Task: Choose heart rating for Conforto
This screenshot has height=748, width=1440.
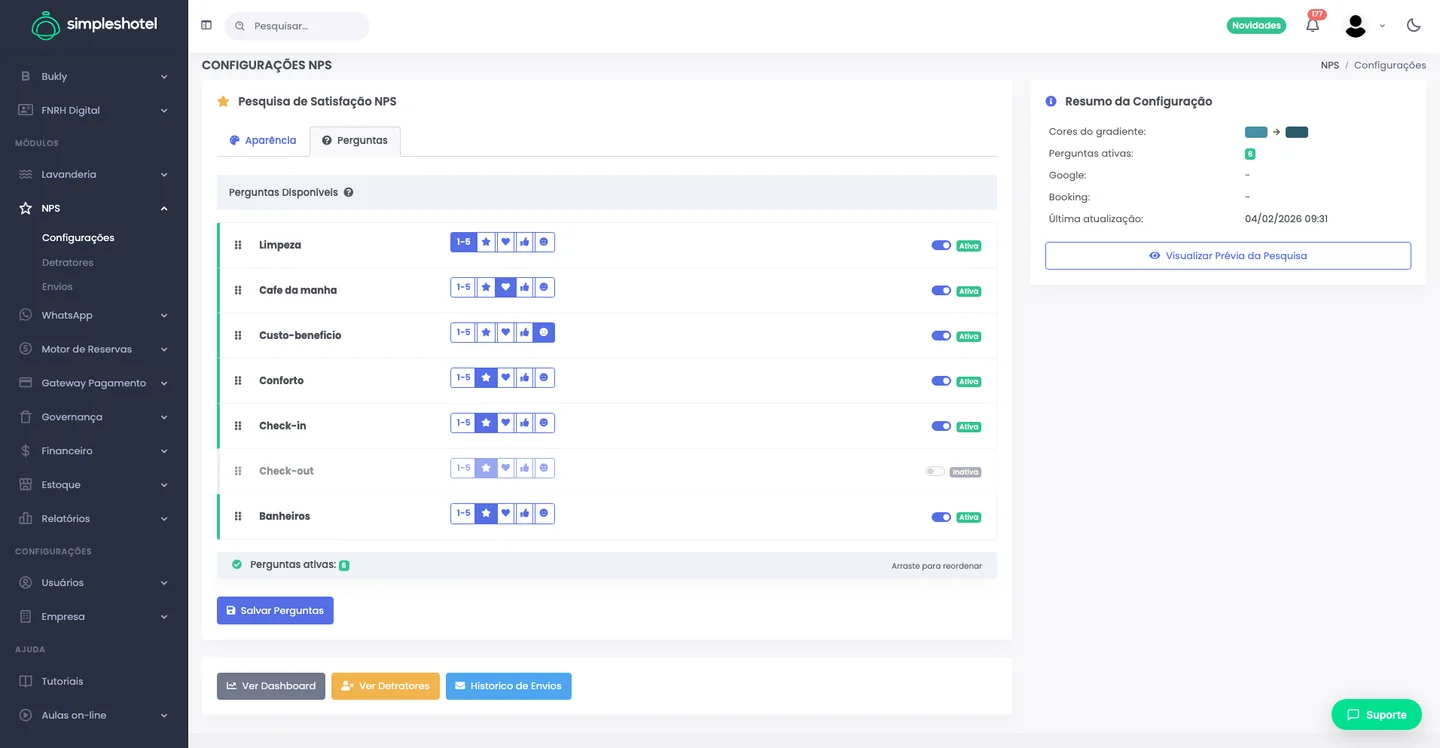Action: (506, 378)
